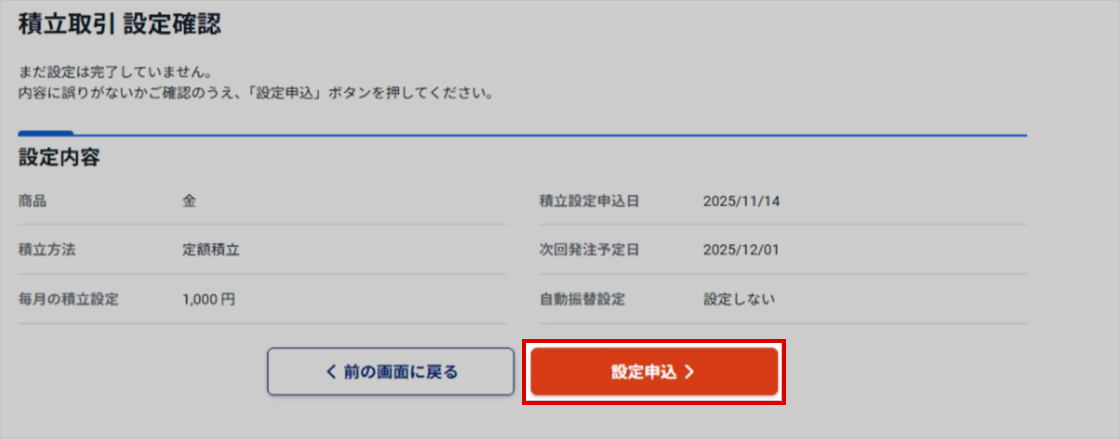Select the 毎月の積立設定 label
This screenshot has height=439, width=1120.
68,299
